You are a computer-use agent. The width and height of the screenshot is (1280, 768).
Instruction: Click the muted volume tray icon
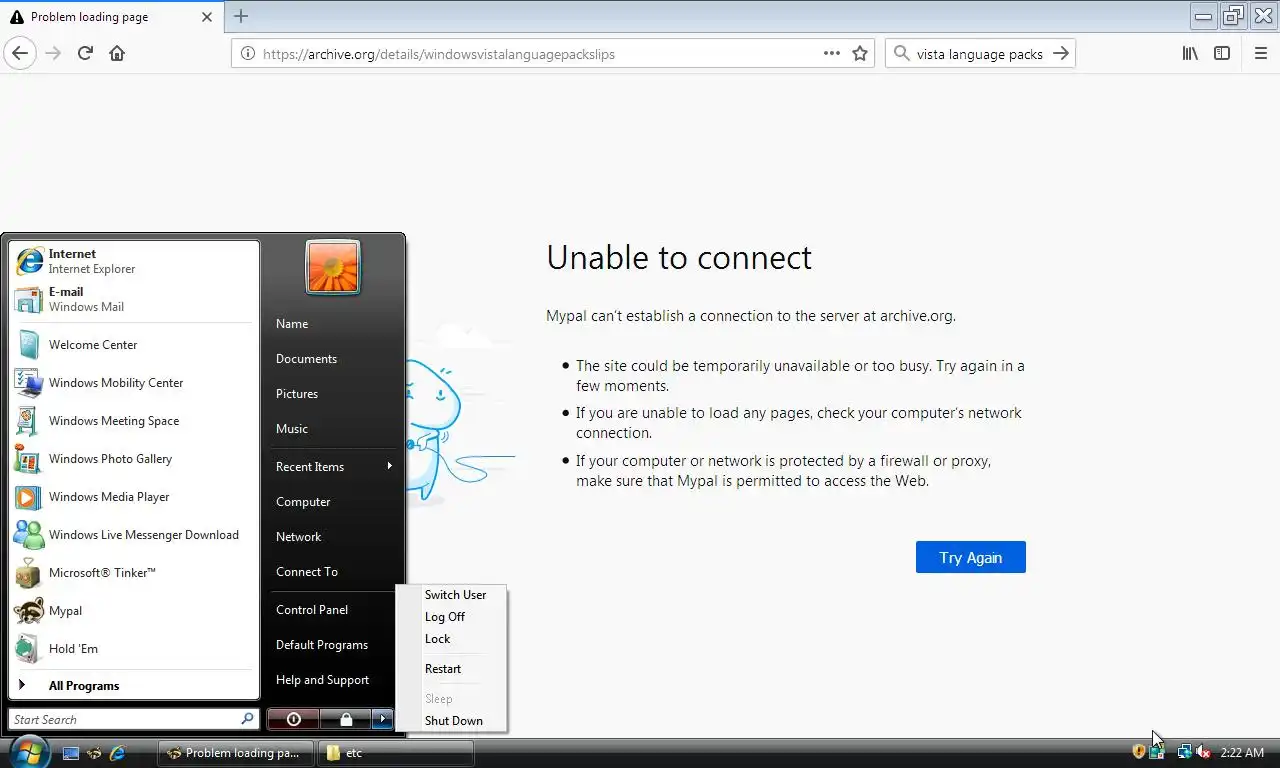[x=1203, y=752]
